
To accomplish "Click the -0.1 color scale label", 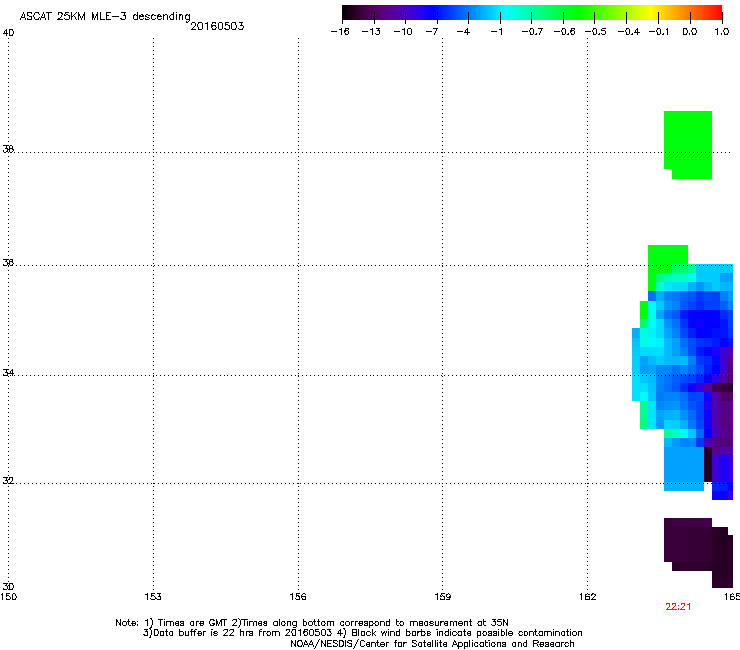I will click(x=658, y=32).
